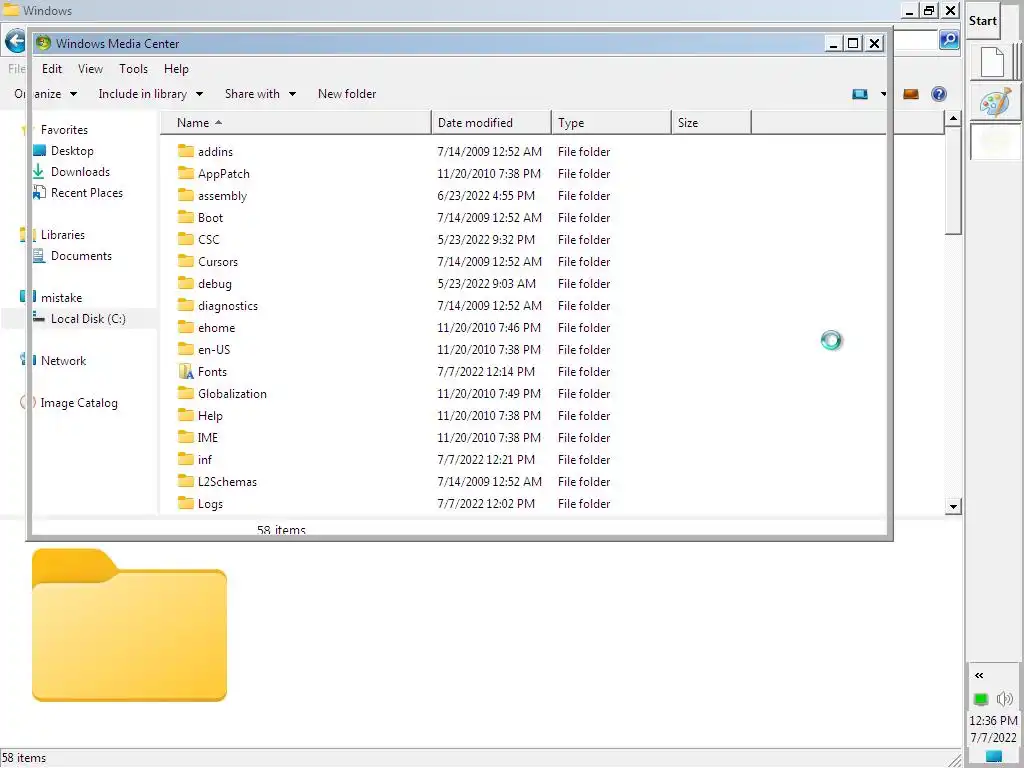Click the empty search input field
Screen dimensions: 1024x768
point(916,40)
